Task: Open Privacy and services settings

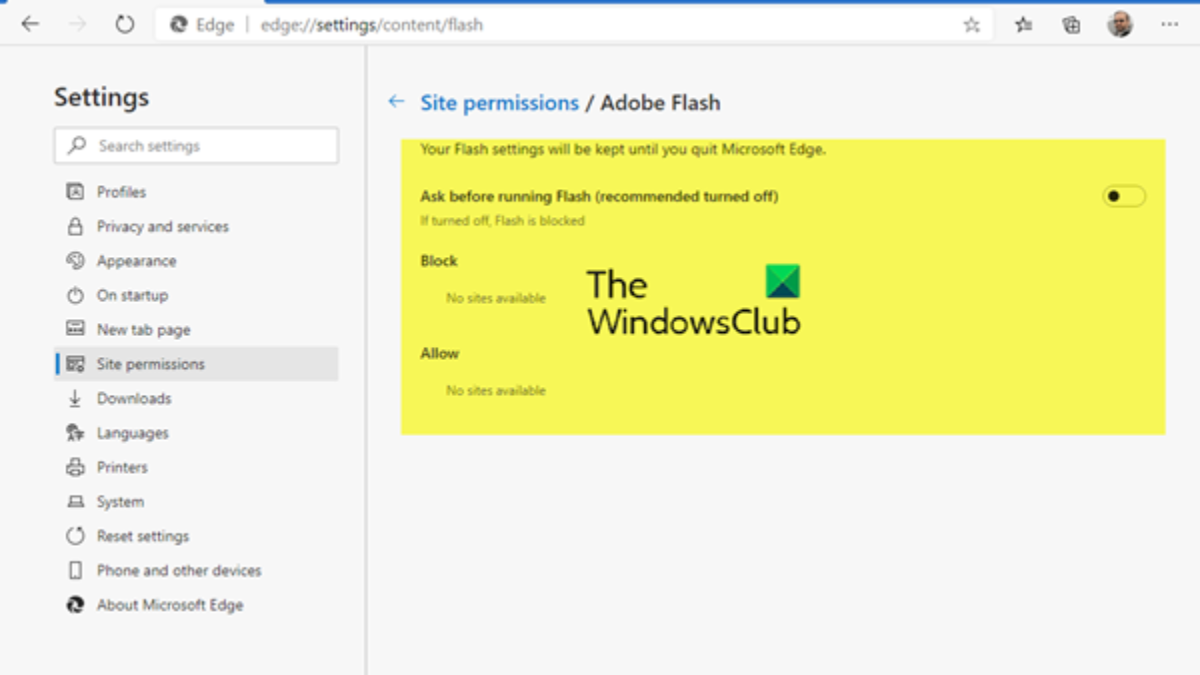Action: pyautogui.click(x=197, y=227)
